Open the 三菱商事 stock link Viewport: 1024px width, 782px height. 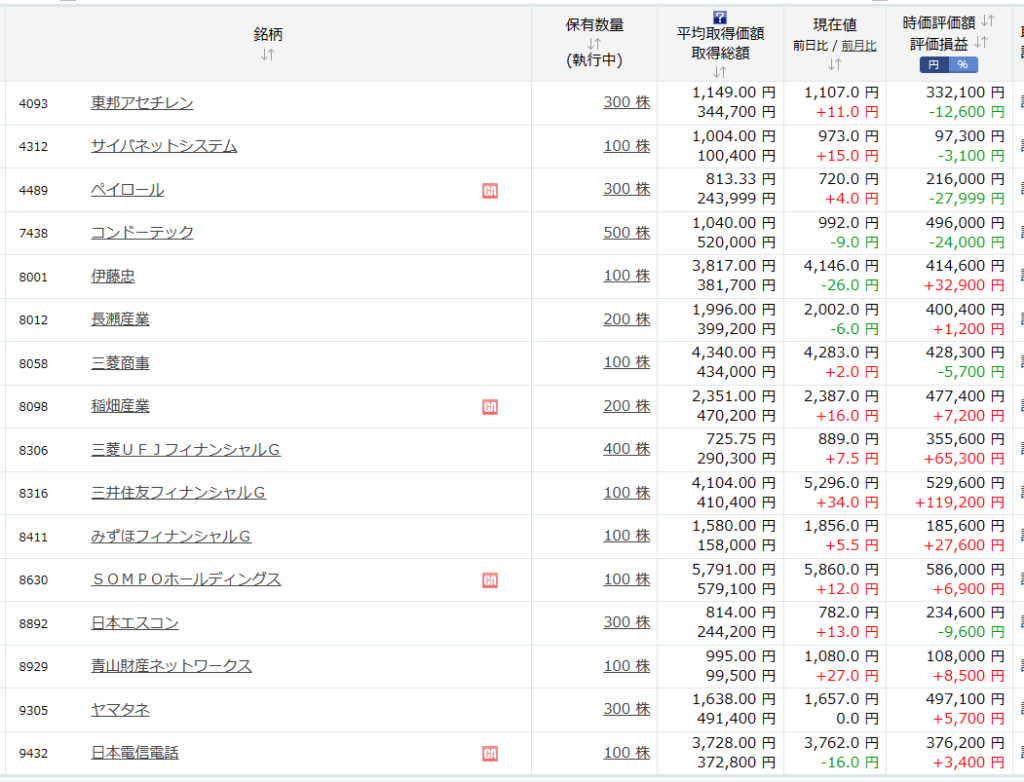[x=120, y=363]
